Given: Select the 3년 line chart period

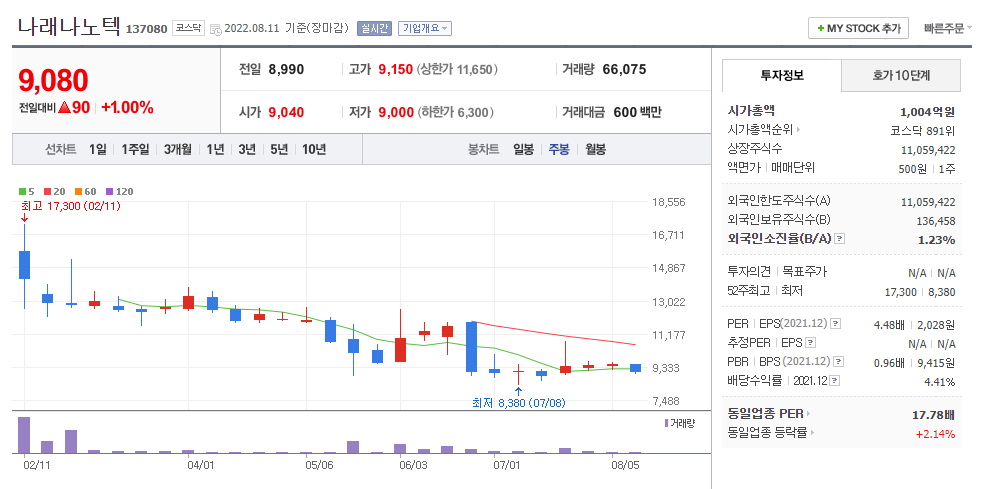Looking at the screenshot, I should 247,150.
